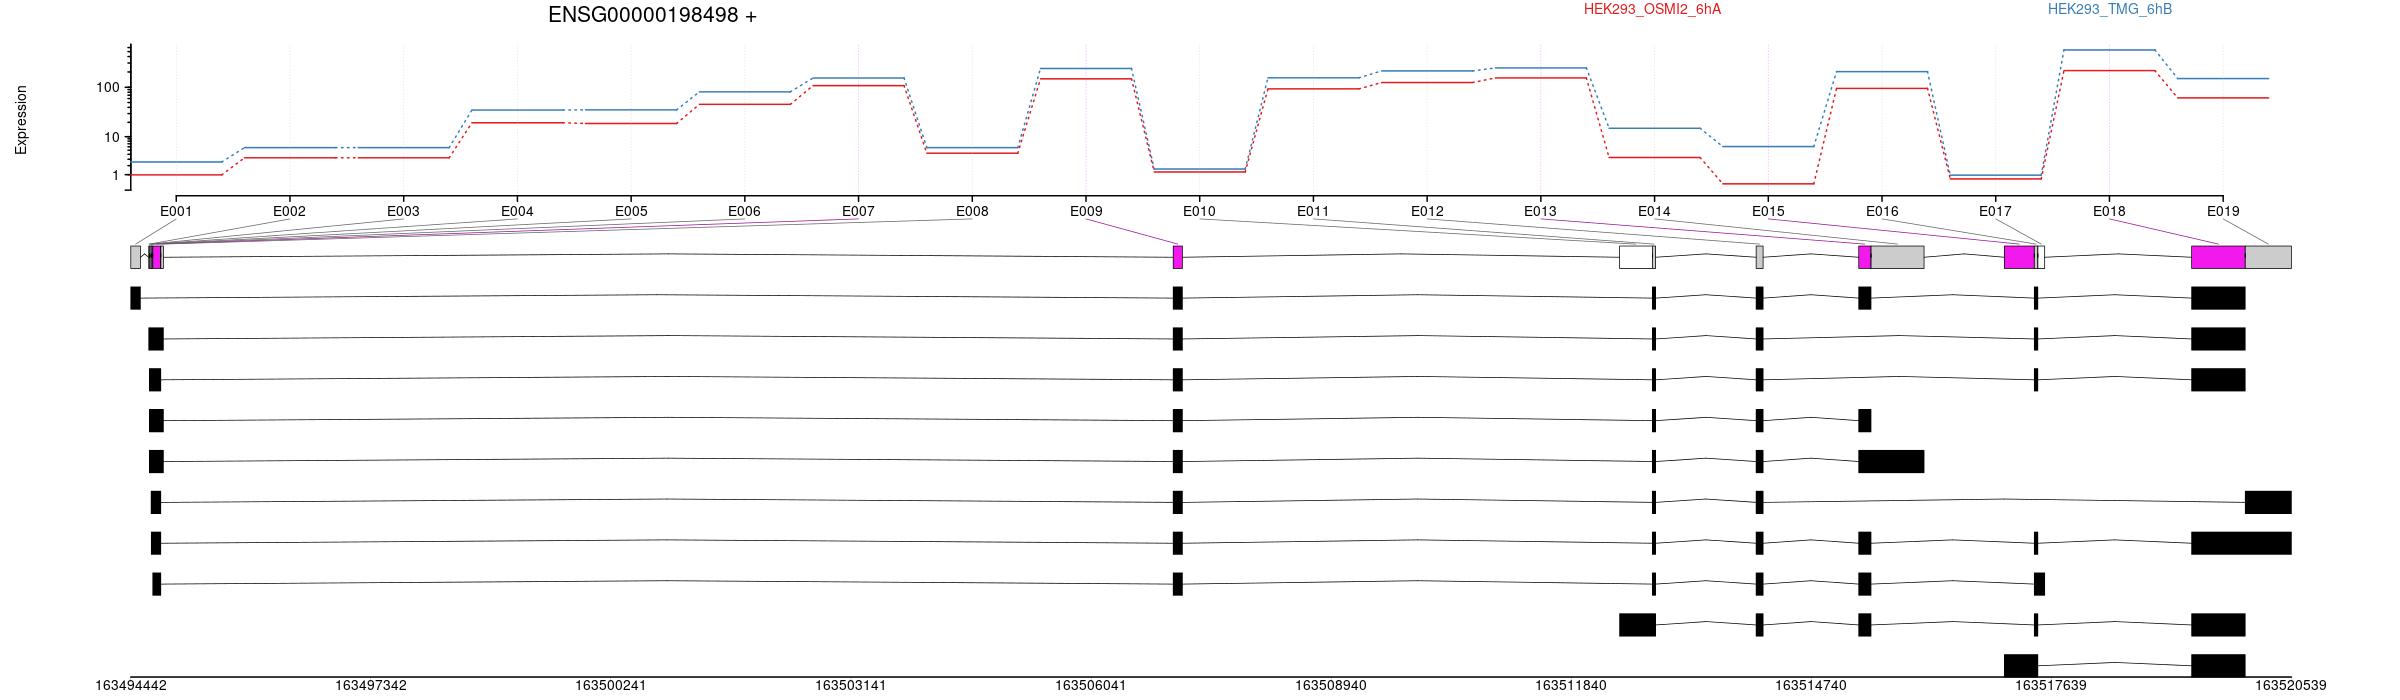The image size is (2400, 700).
Task: Click exon label E004
Action: pyautogui.click(x=517, y=211)
